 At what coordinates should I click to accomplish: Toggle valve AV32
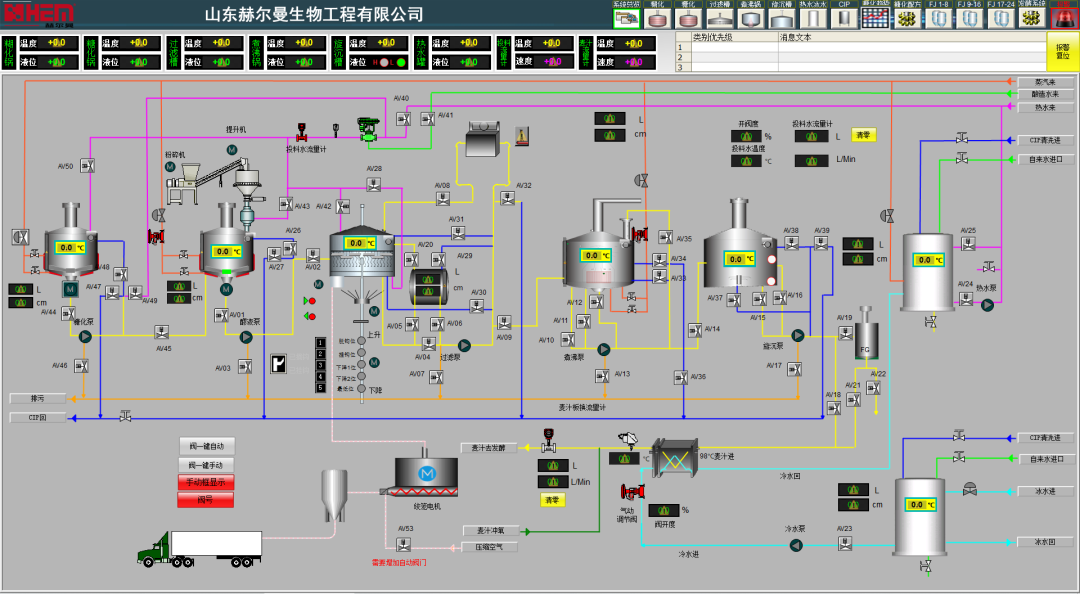pyautogui.click(x=507, y=199)
